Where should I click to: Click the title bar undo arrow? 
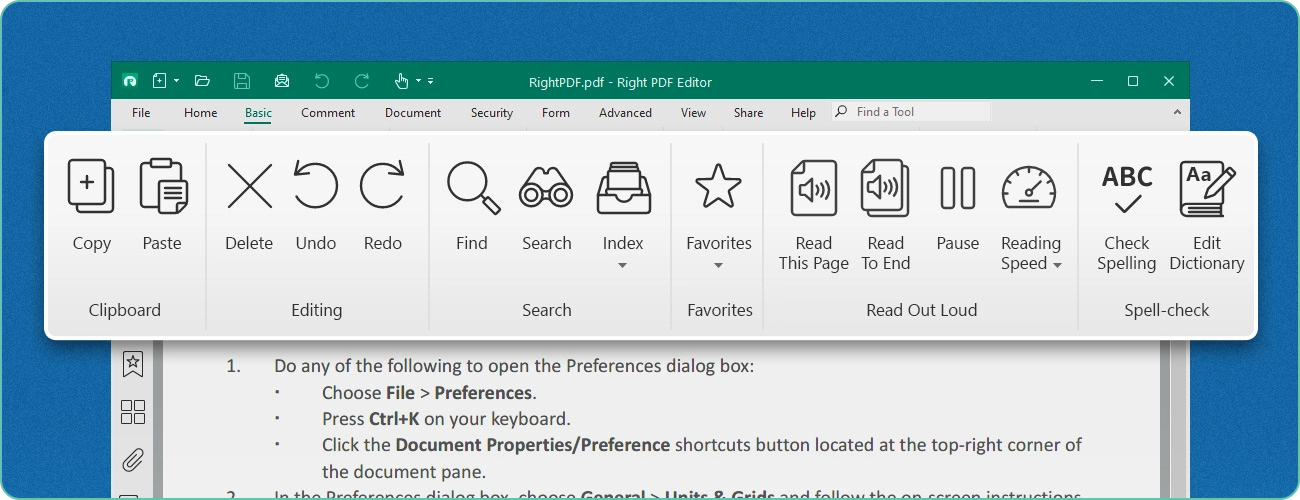[x=321, y=81]
